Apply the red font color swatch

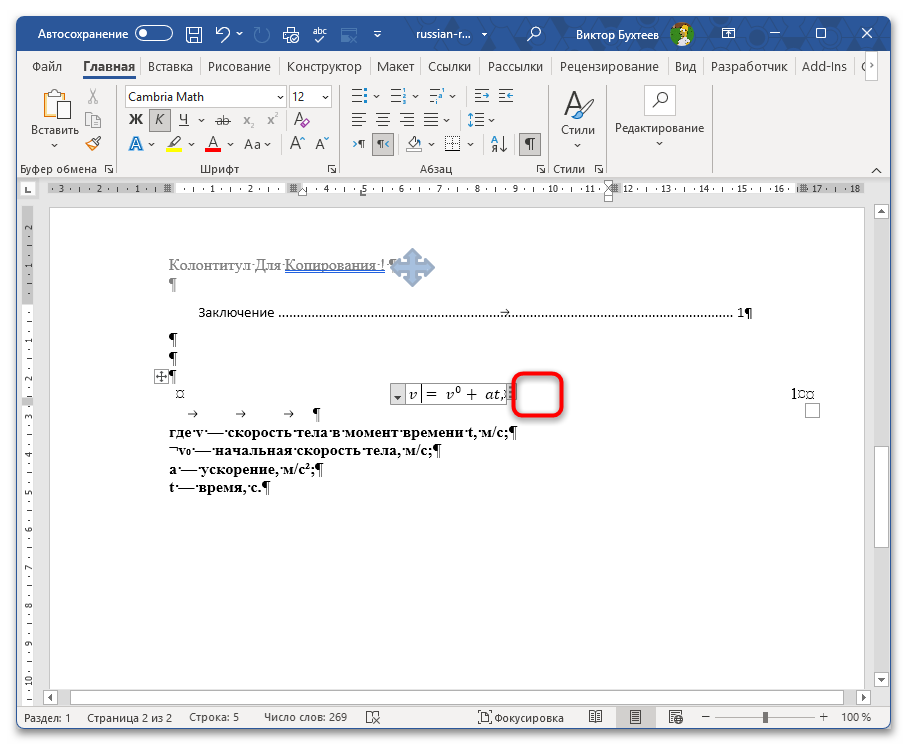point(213,143)
